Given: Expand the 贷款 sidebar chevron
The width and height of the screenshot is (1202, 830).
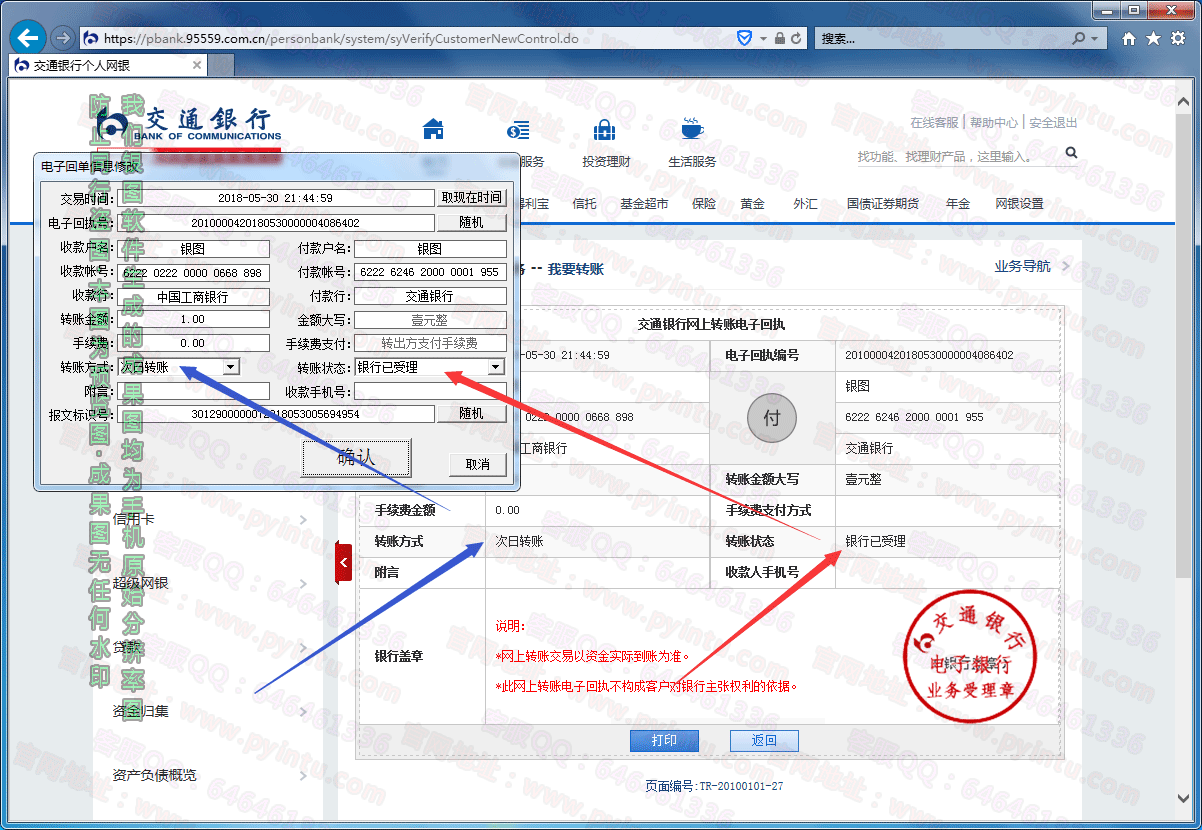Looking at the screenshot, I should pos(303,647).
